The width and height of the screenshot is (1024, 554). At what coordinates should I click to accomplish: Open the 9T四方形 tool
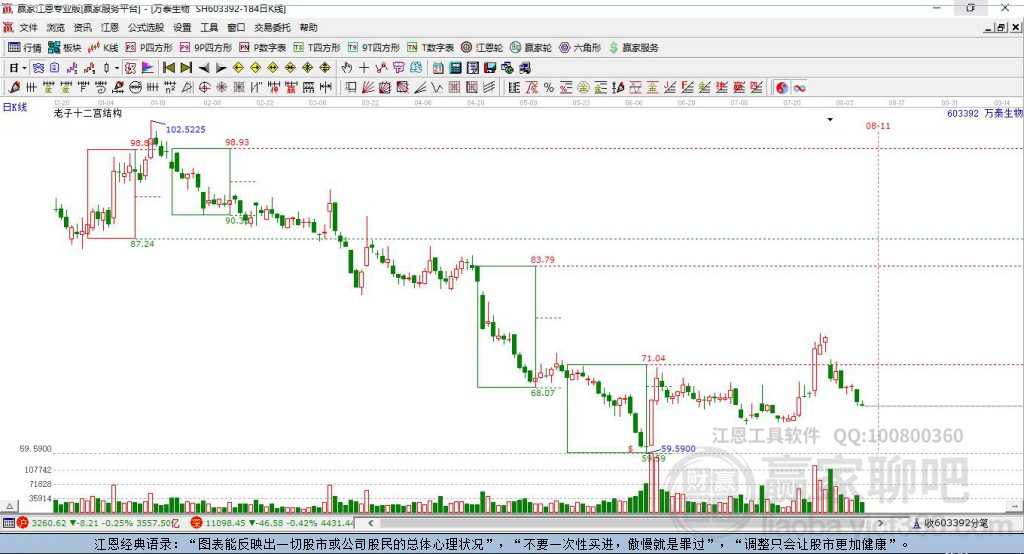click(x=374, y=48)
